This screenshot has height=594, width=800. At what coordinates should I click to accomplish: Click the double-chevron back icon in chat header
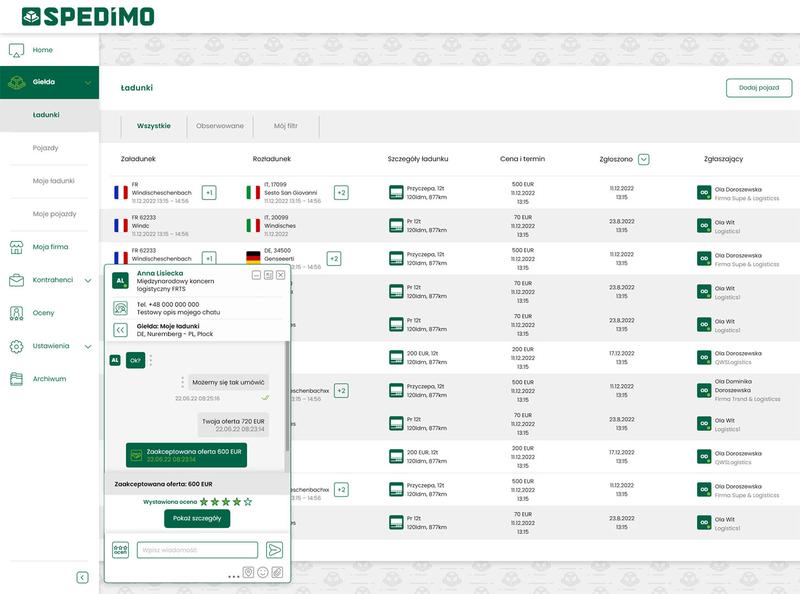click(120, 329)
